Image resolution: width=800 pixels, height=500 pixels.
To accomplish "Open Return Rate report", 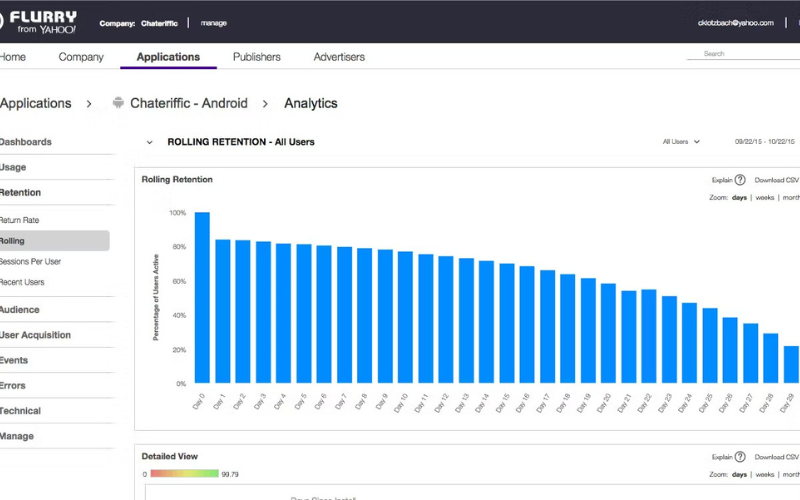I will (19, 220).
